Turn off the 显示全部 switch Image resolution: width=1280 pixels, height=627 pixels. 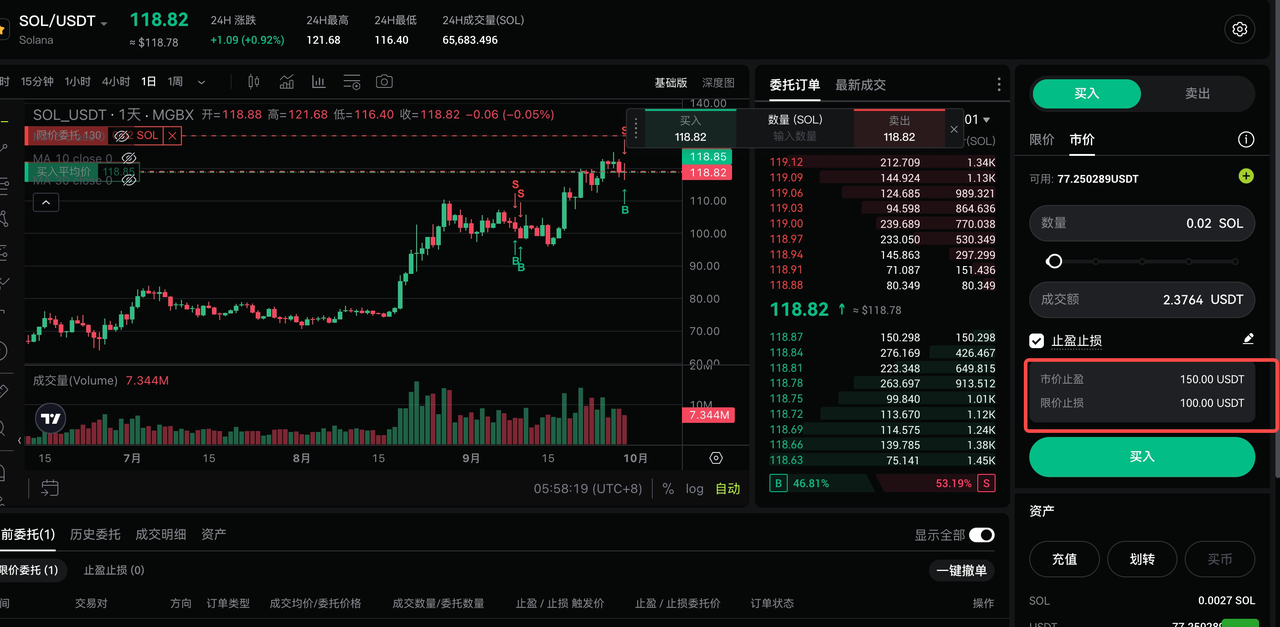point(982,535)
